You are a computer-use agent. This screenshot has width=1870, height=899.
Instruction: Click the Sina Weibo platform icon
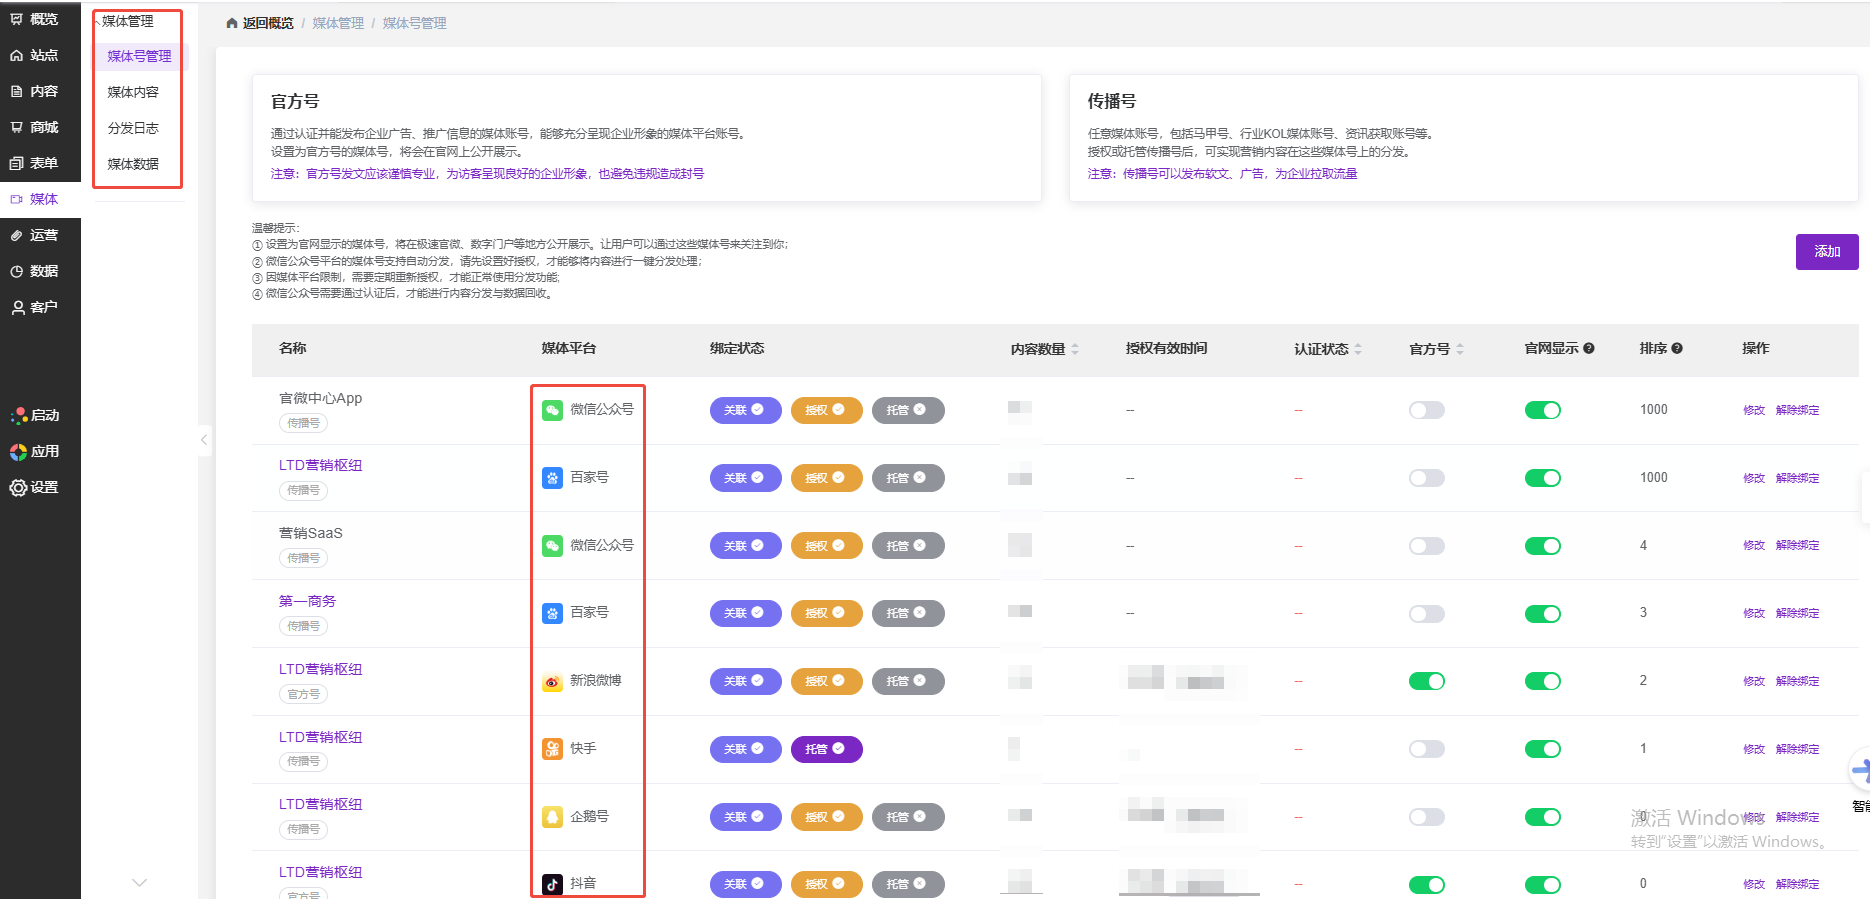pyautogui.click(x=552, y=682)
